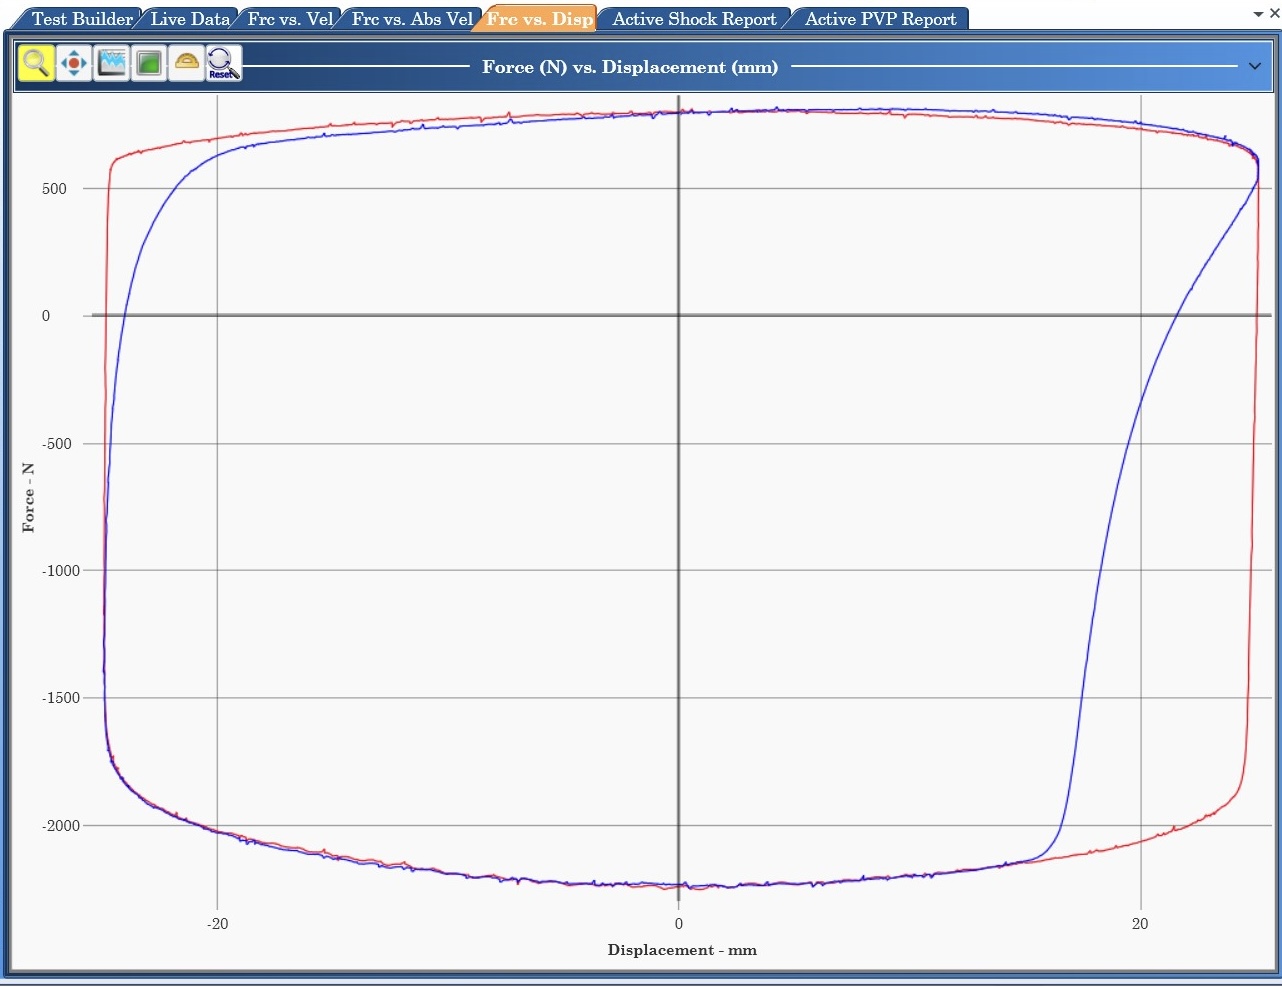Close the document tab panel
The width and height of the screenshot is (1282, 987).
(1273, 13)
